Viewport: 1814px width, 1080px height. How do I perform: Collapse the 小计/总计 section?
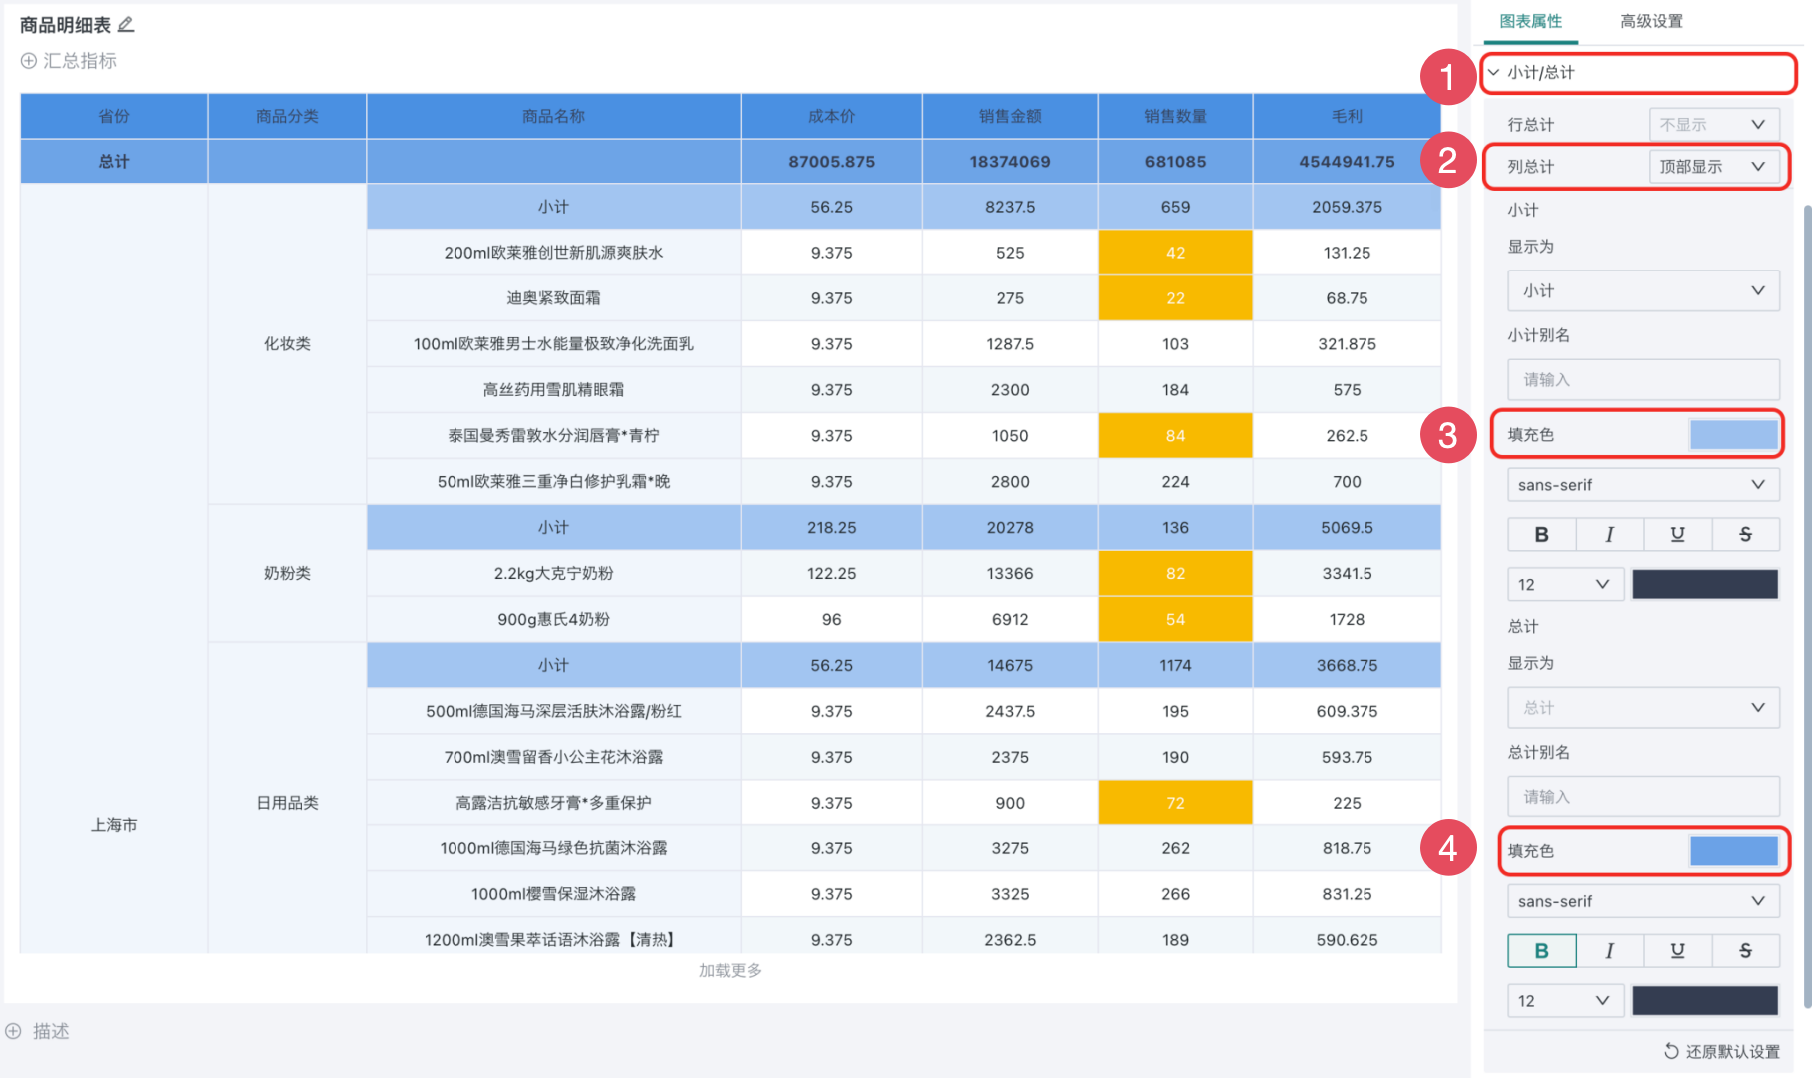(1494, 72)
